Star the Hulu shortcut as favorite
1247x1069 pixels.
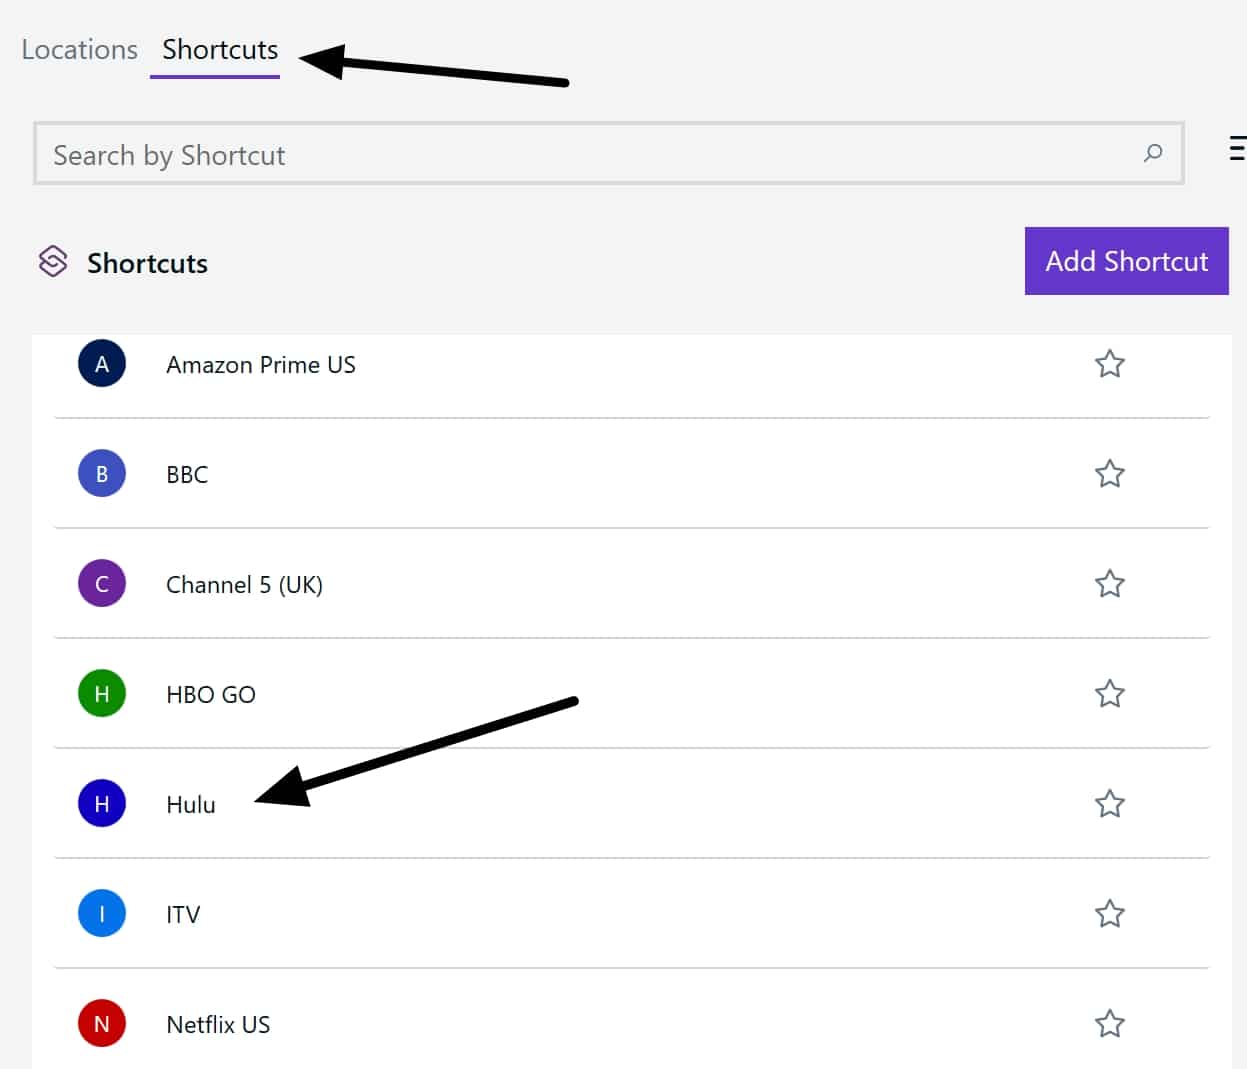(1110, 804)
